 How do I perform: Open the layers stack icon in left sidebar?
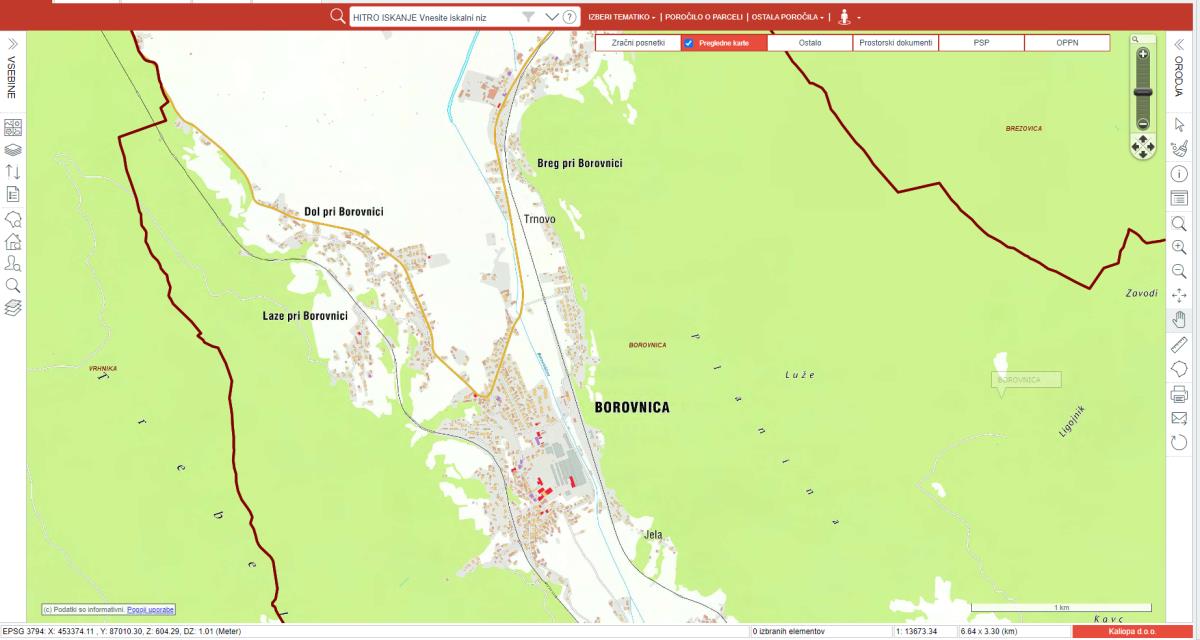pos(14,150)
